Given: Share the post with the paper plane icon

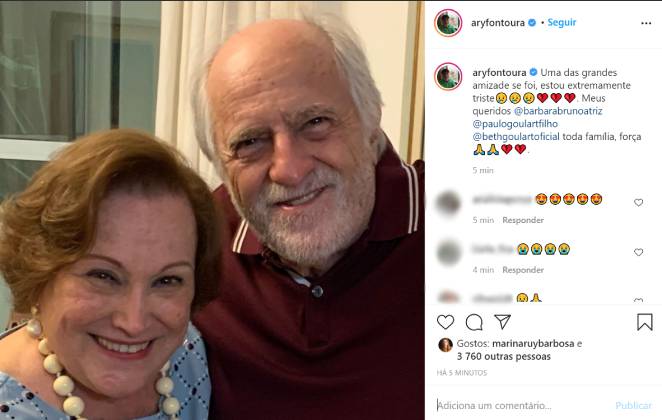Looking at the screenshot, I should coord(502,322).
